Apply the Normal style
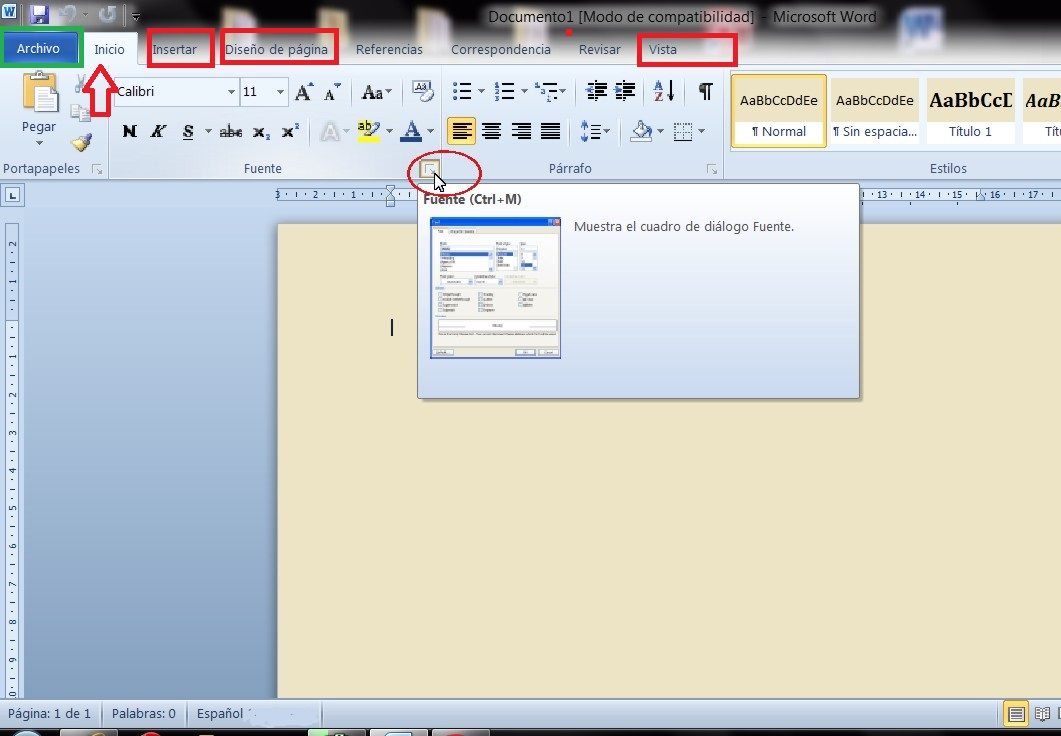The height and width of the screenshot is (736, 1061). [x=779, y=112]
